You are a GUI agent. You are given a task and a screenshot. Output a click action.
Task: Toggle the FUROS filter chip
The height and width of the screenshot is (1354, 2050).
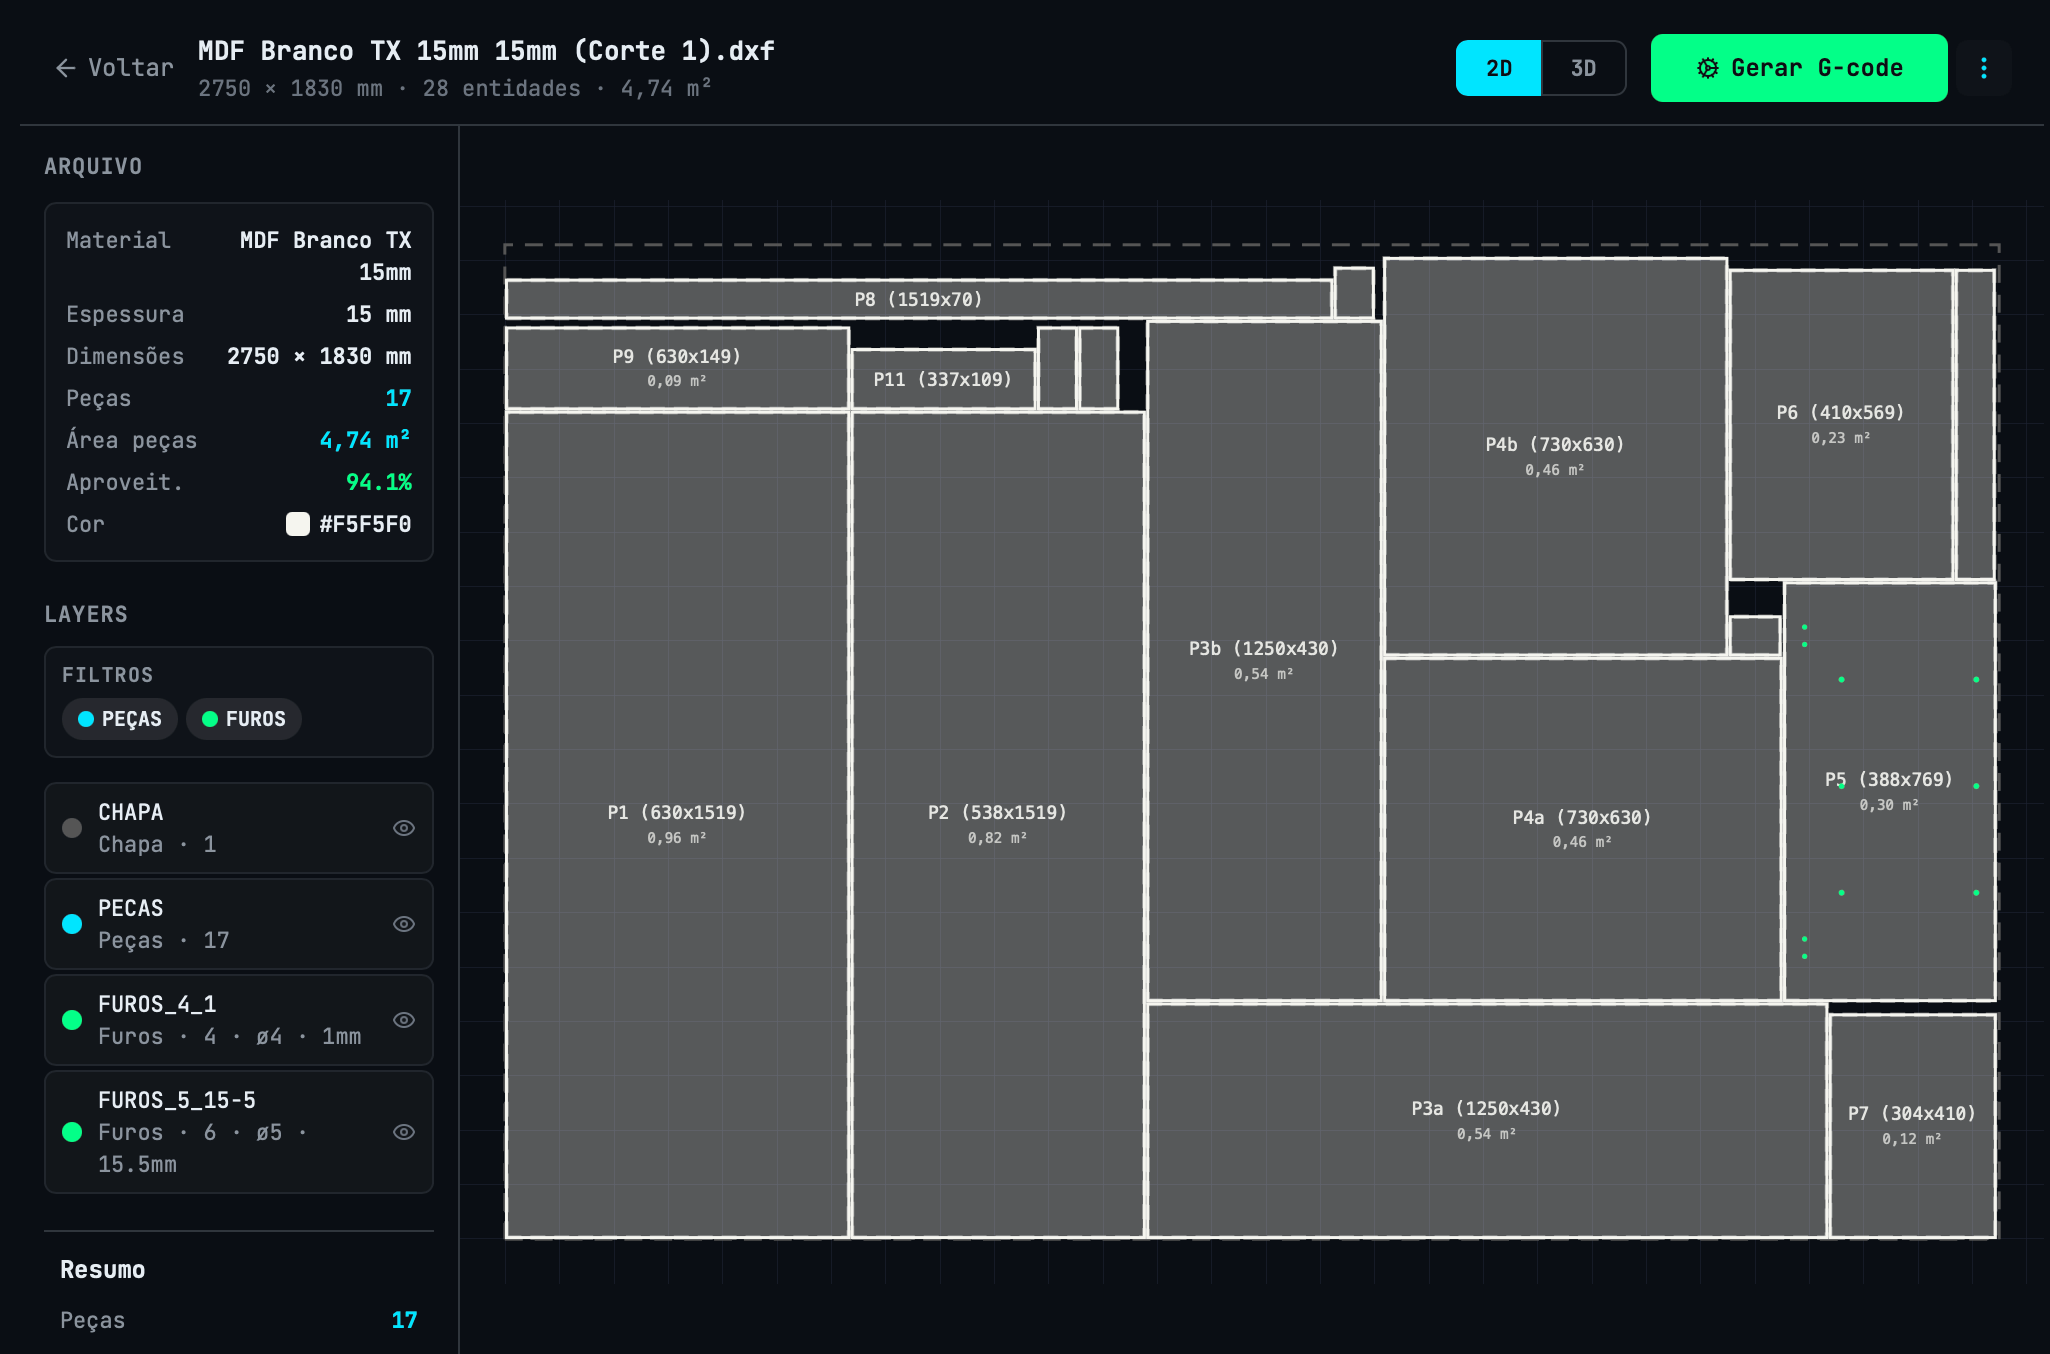[244, 719]
